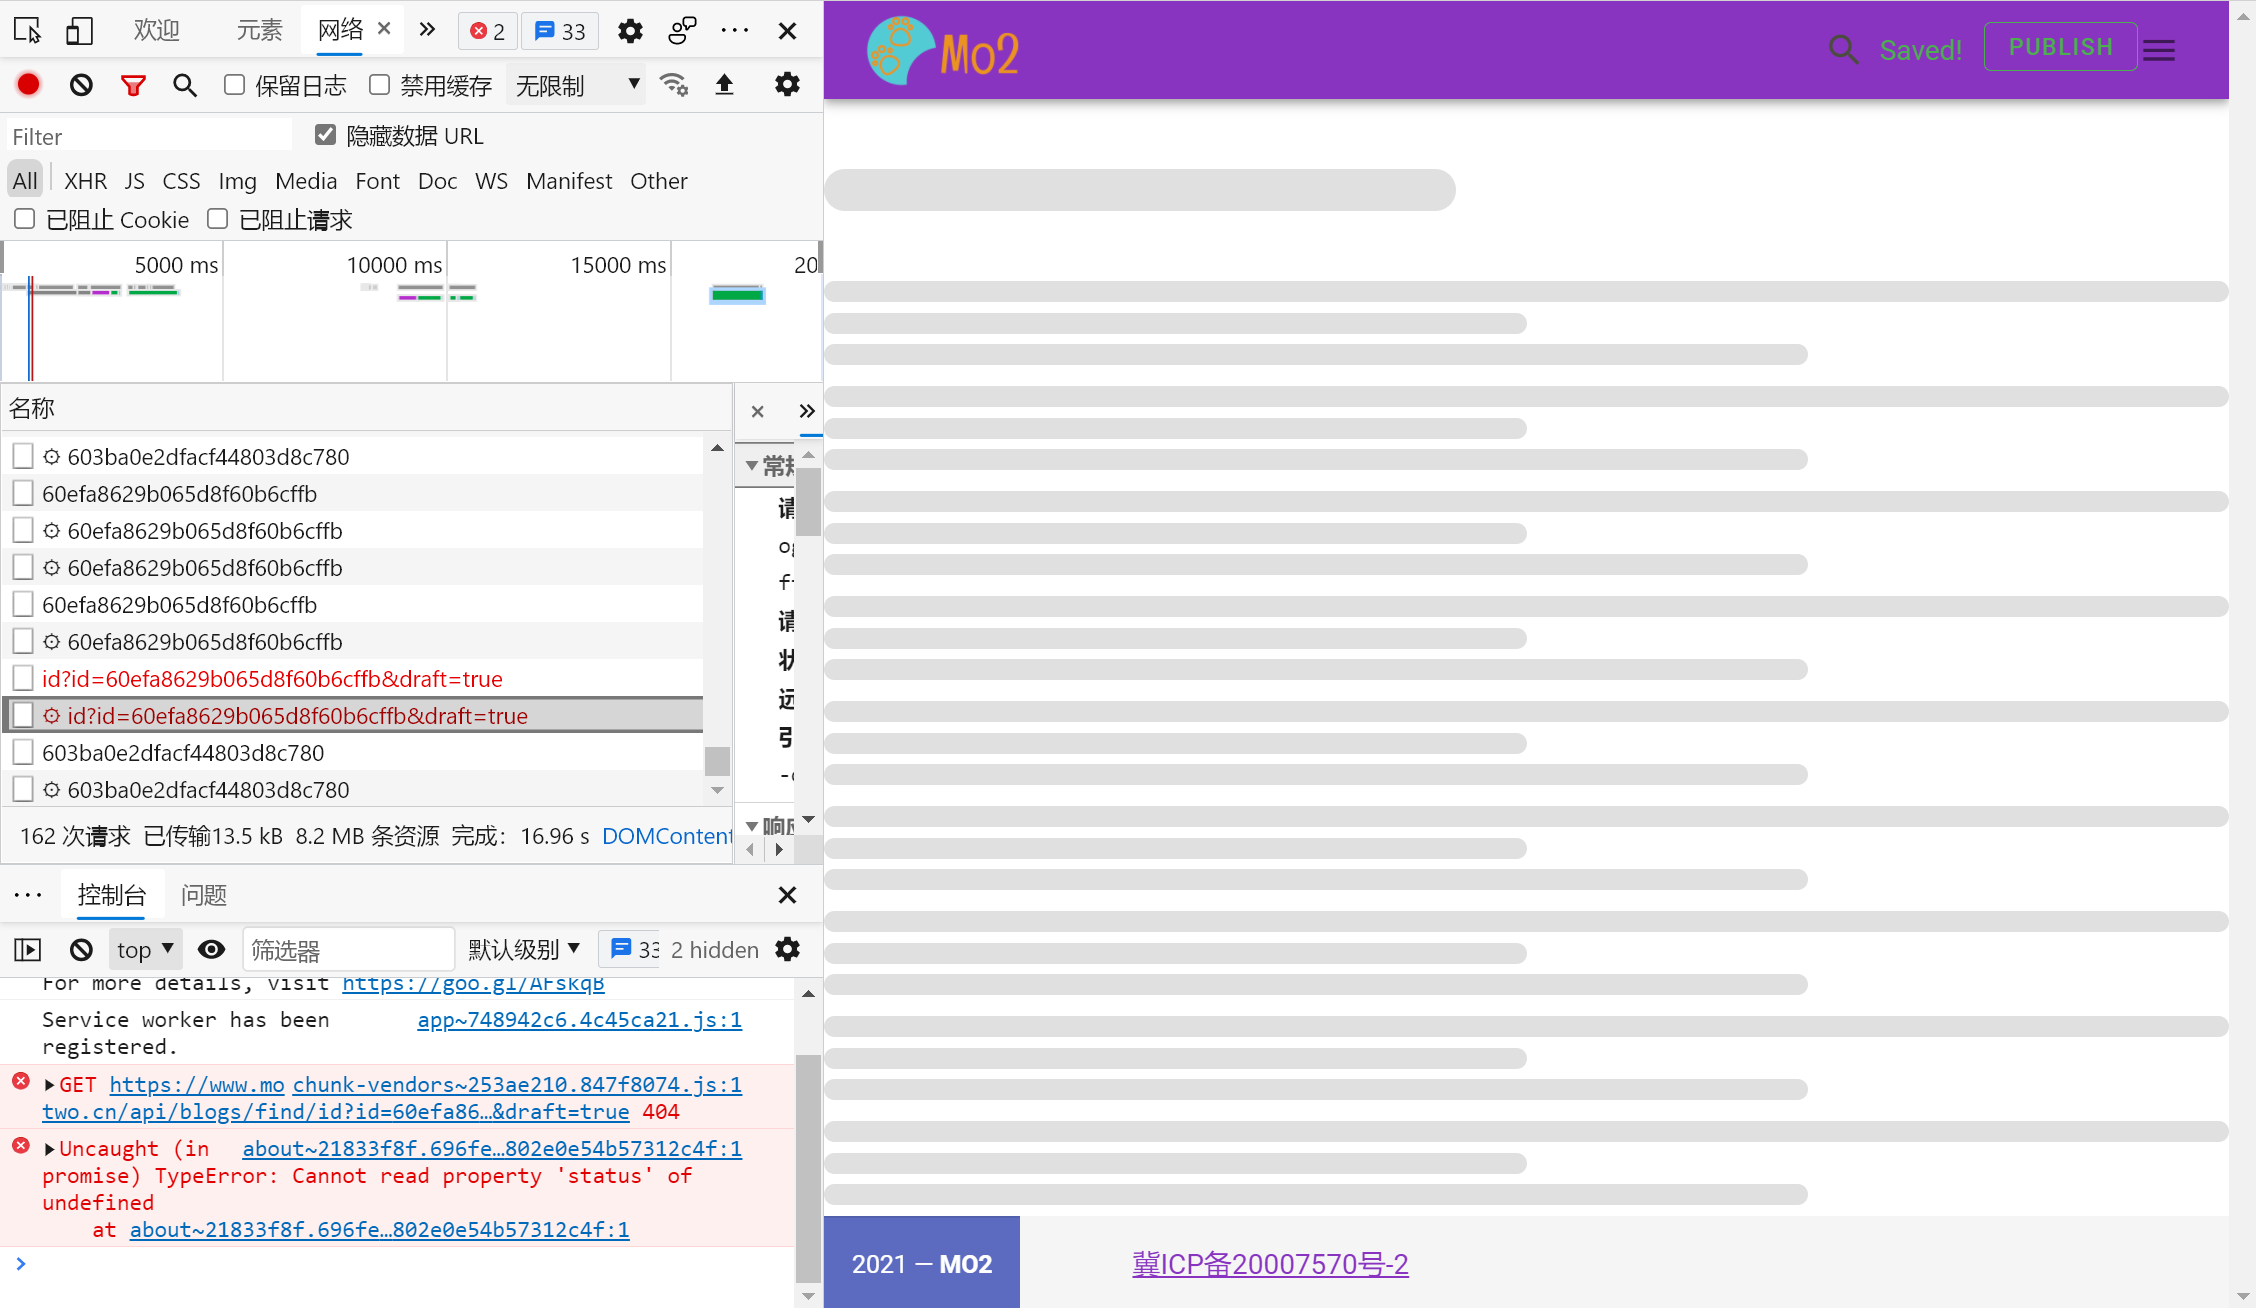Select the XHR request type filter

[x=85, y=181]
